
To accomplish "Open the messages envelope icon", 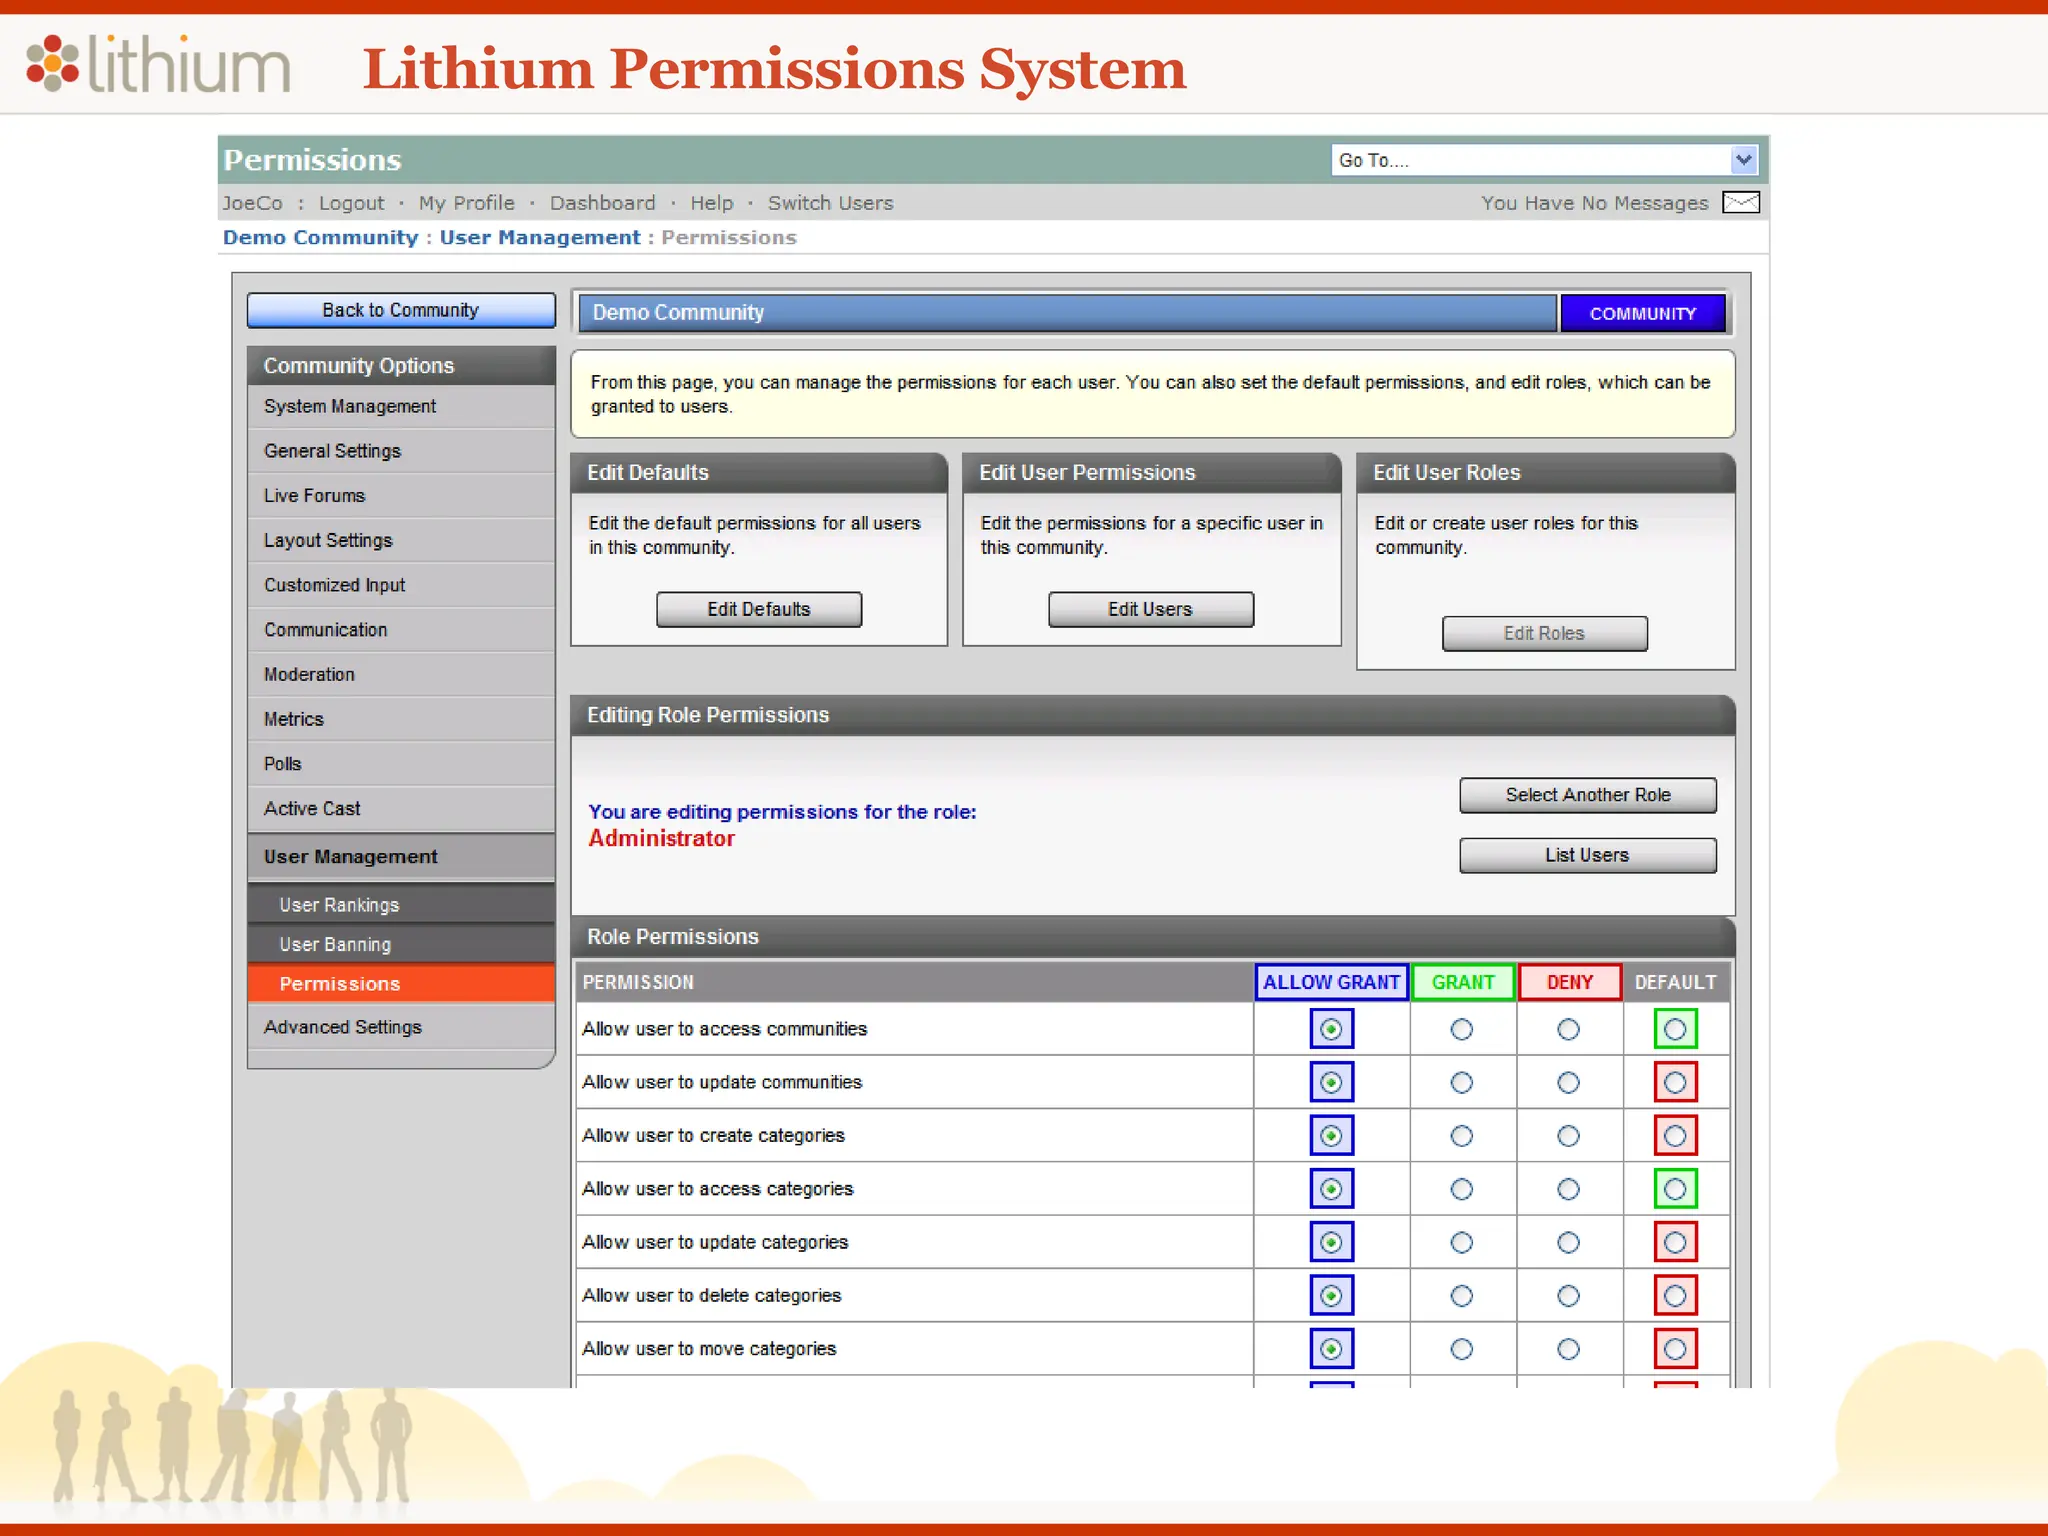I will [1741, 203].
